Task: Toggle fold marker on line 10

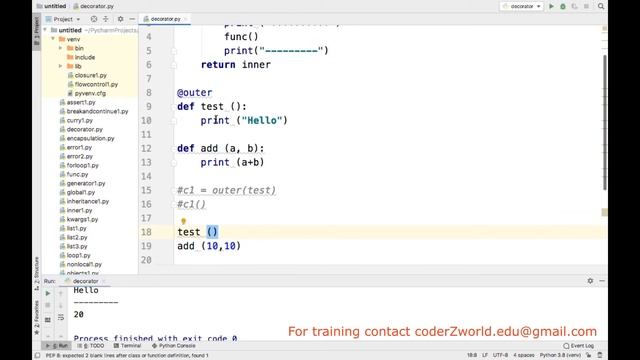Action: [x=173, y=121]
